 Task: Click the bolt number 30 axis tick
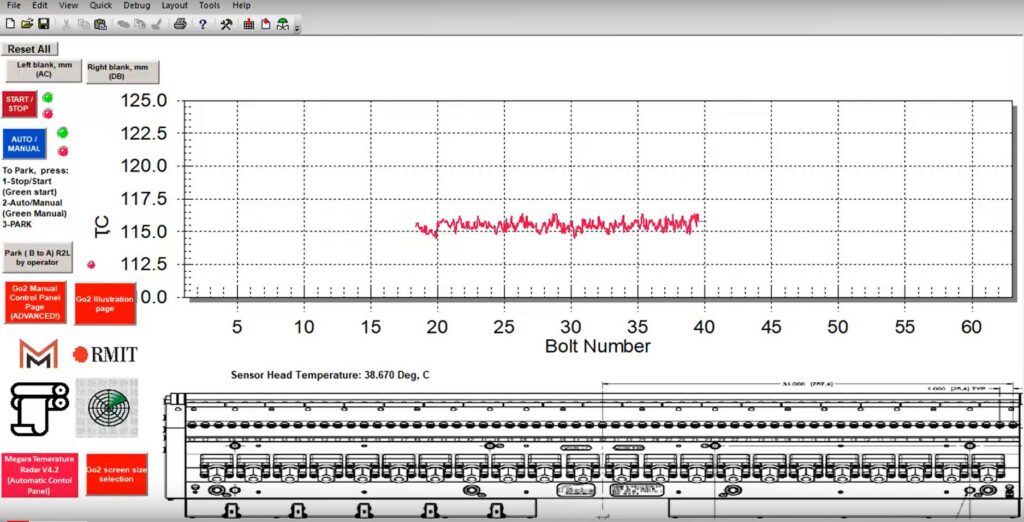click(x=571, y=325)
